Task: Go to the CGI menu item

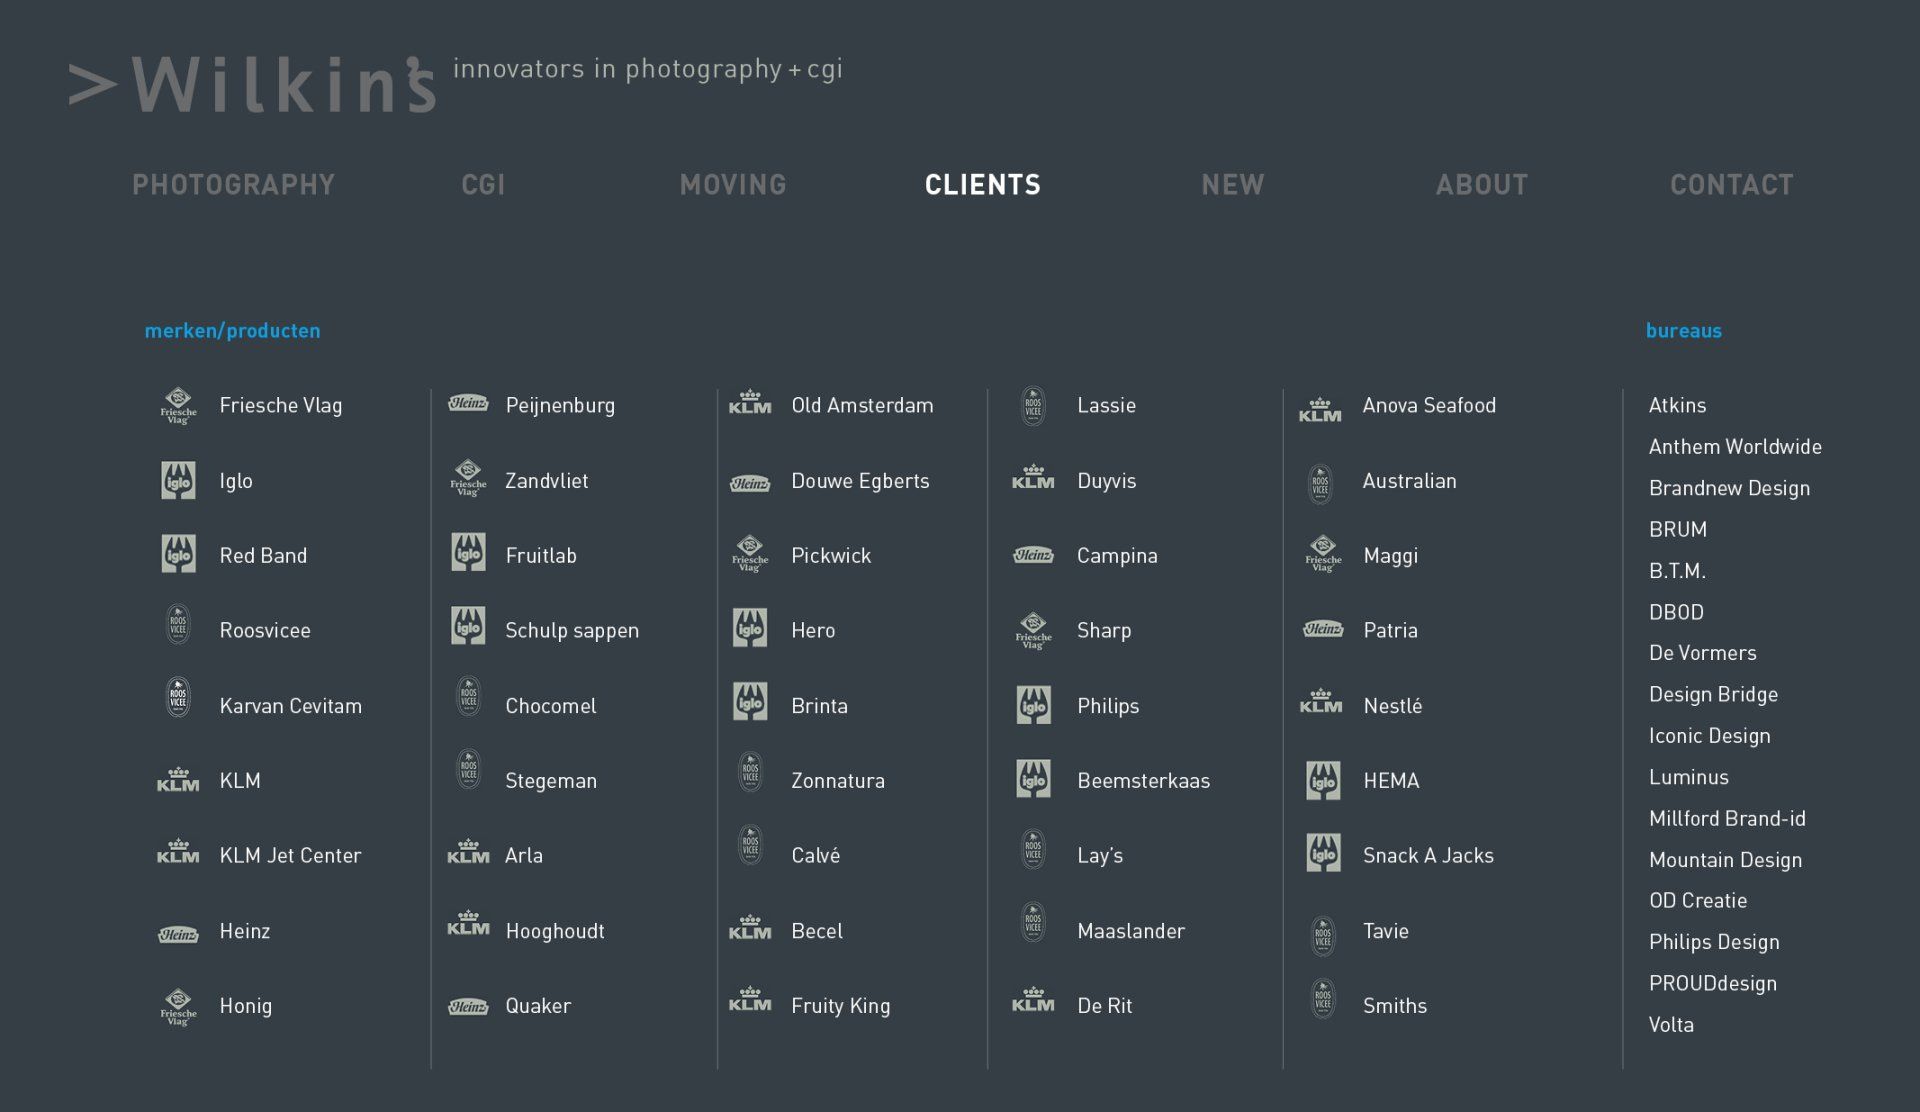Action: click(483, 185)
